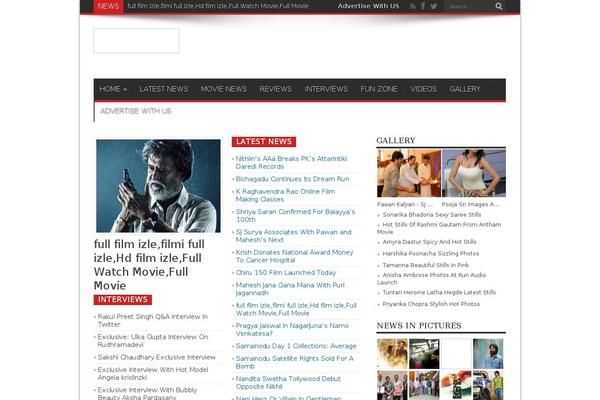Open the top ticker full film izle headline
600x400 pixels.
click(218, 6)
